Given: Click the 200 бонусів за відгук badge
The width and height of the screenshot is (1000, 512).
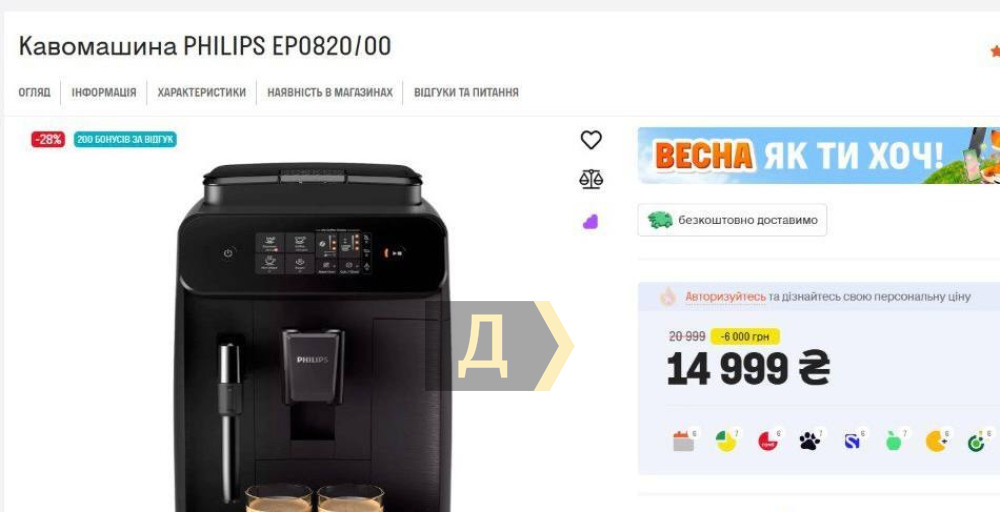Looking at the screenshot, I should tap(125, 140).
